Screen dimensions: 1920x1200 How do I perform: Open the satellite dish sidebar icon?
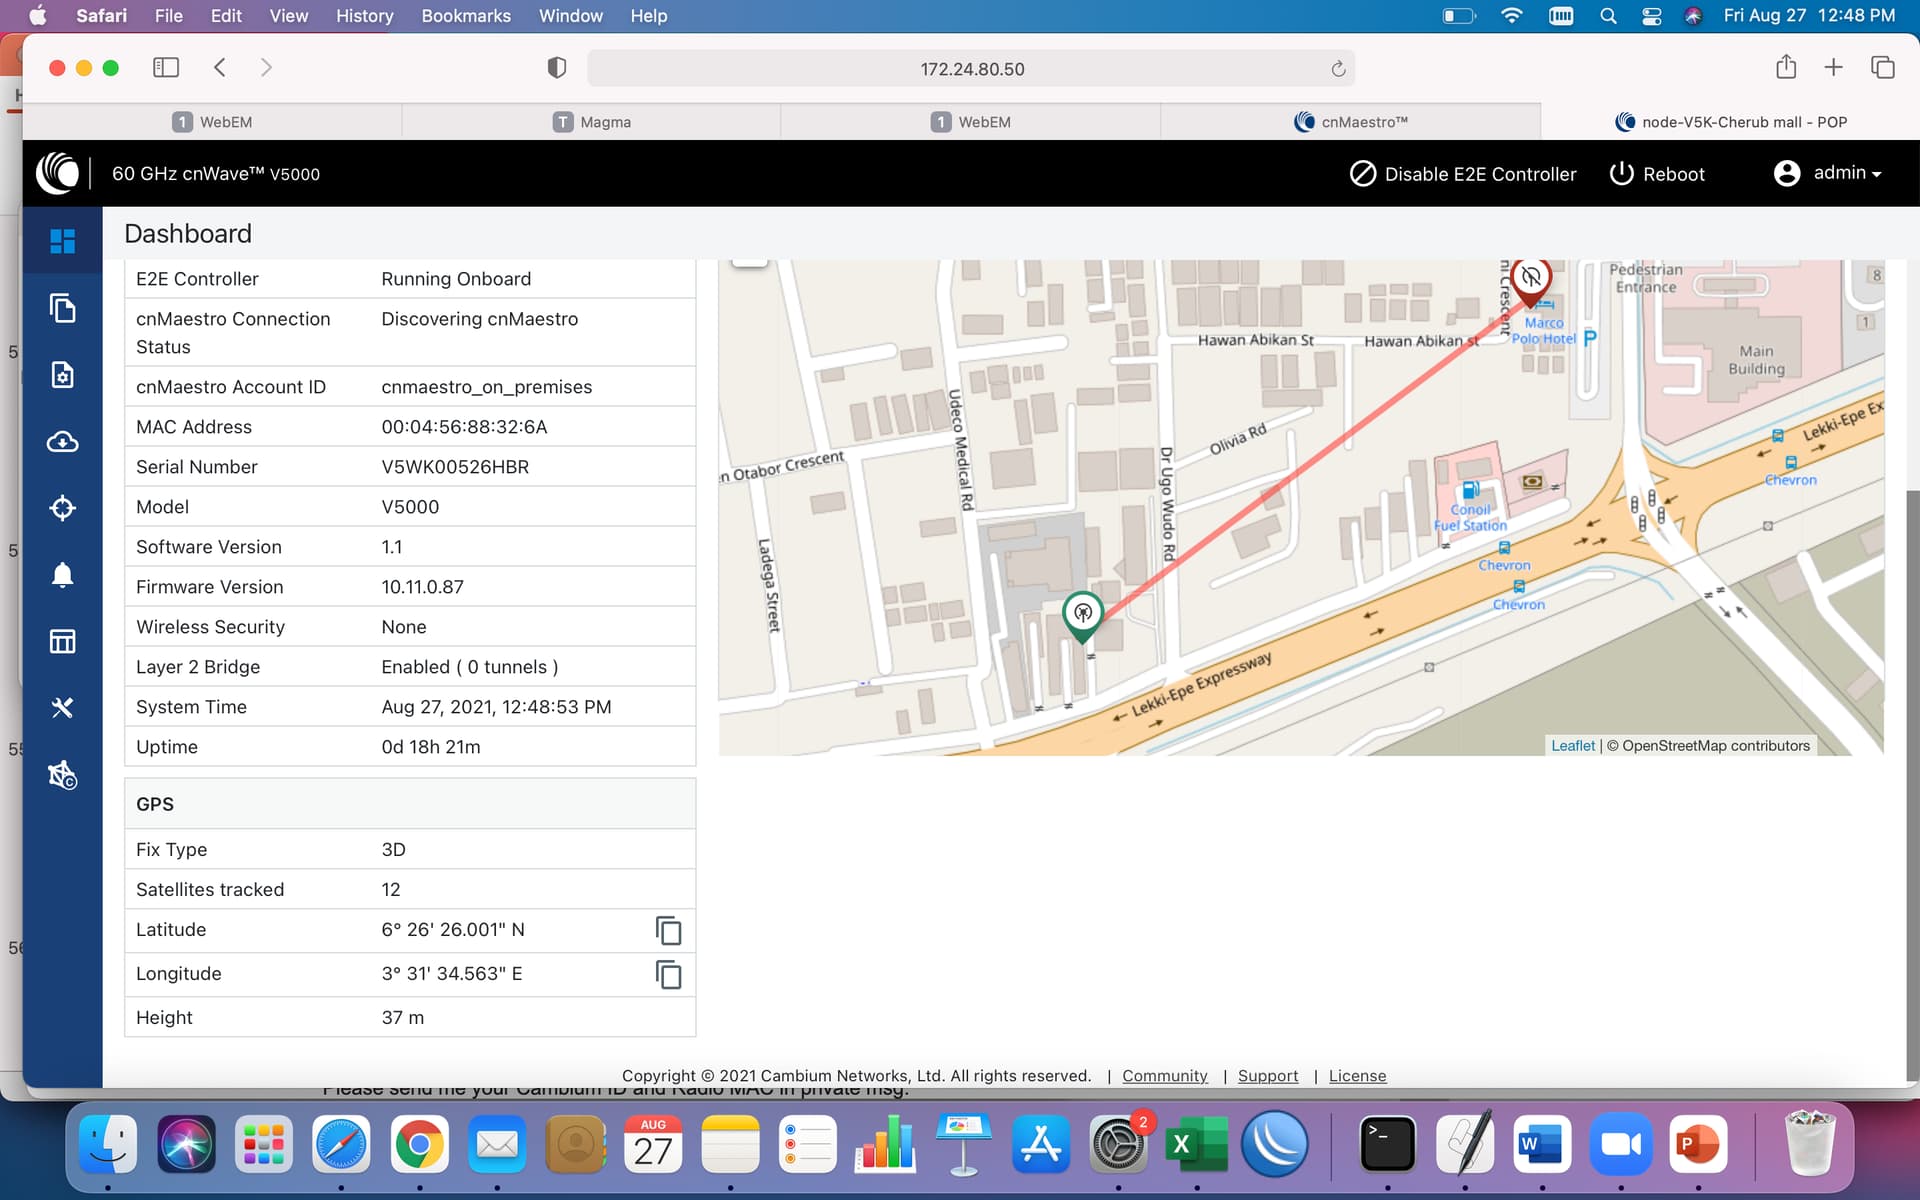[62, 775]
